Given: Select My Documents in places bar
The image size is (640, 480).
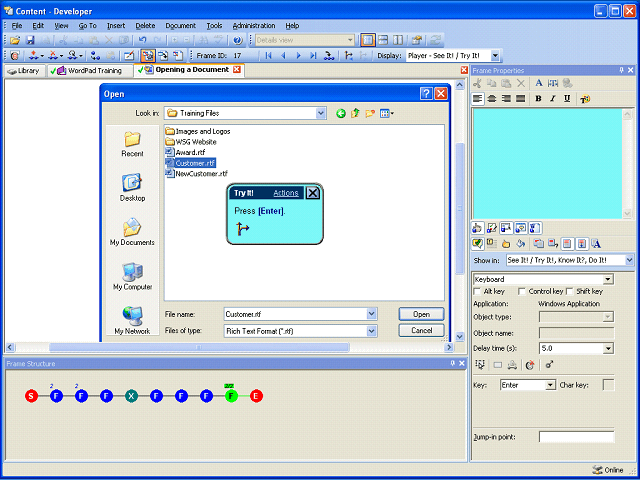Looking at the screenshot, I should (x=132, y=232).
